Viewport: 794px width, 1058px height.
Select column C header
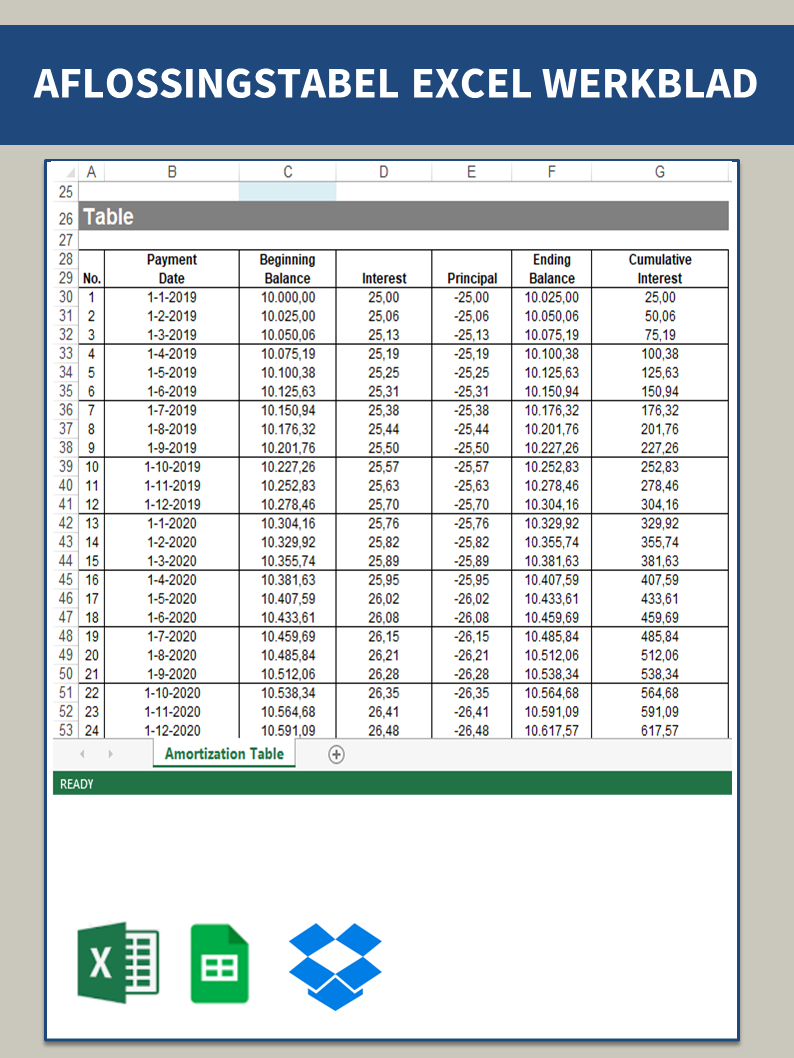point(287,172)
